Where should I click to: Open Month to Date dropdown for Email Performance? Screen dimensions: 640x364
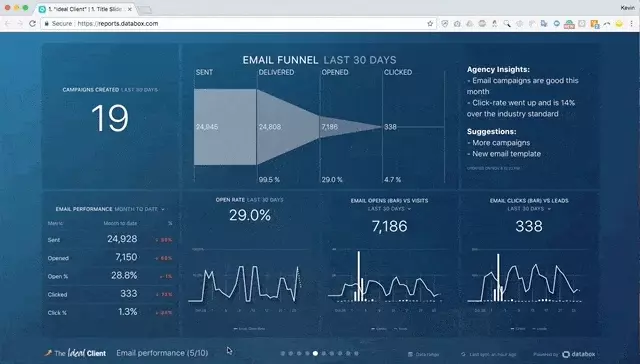coord(162,209)
